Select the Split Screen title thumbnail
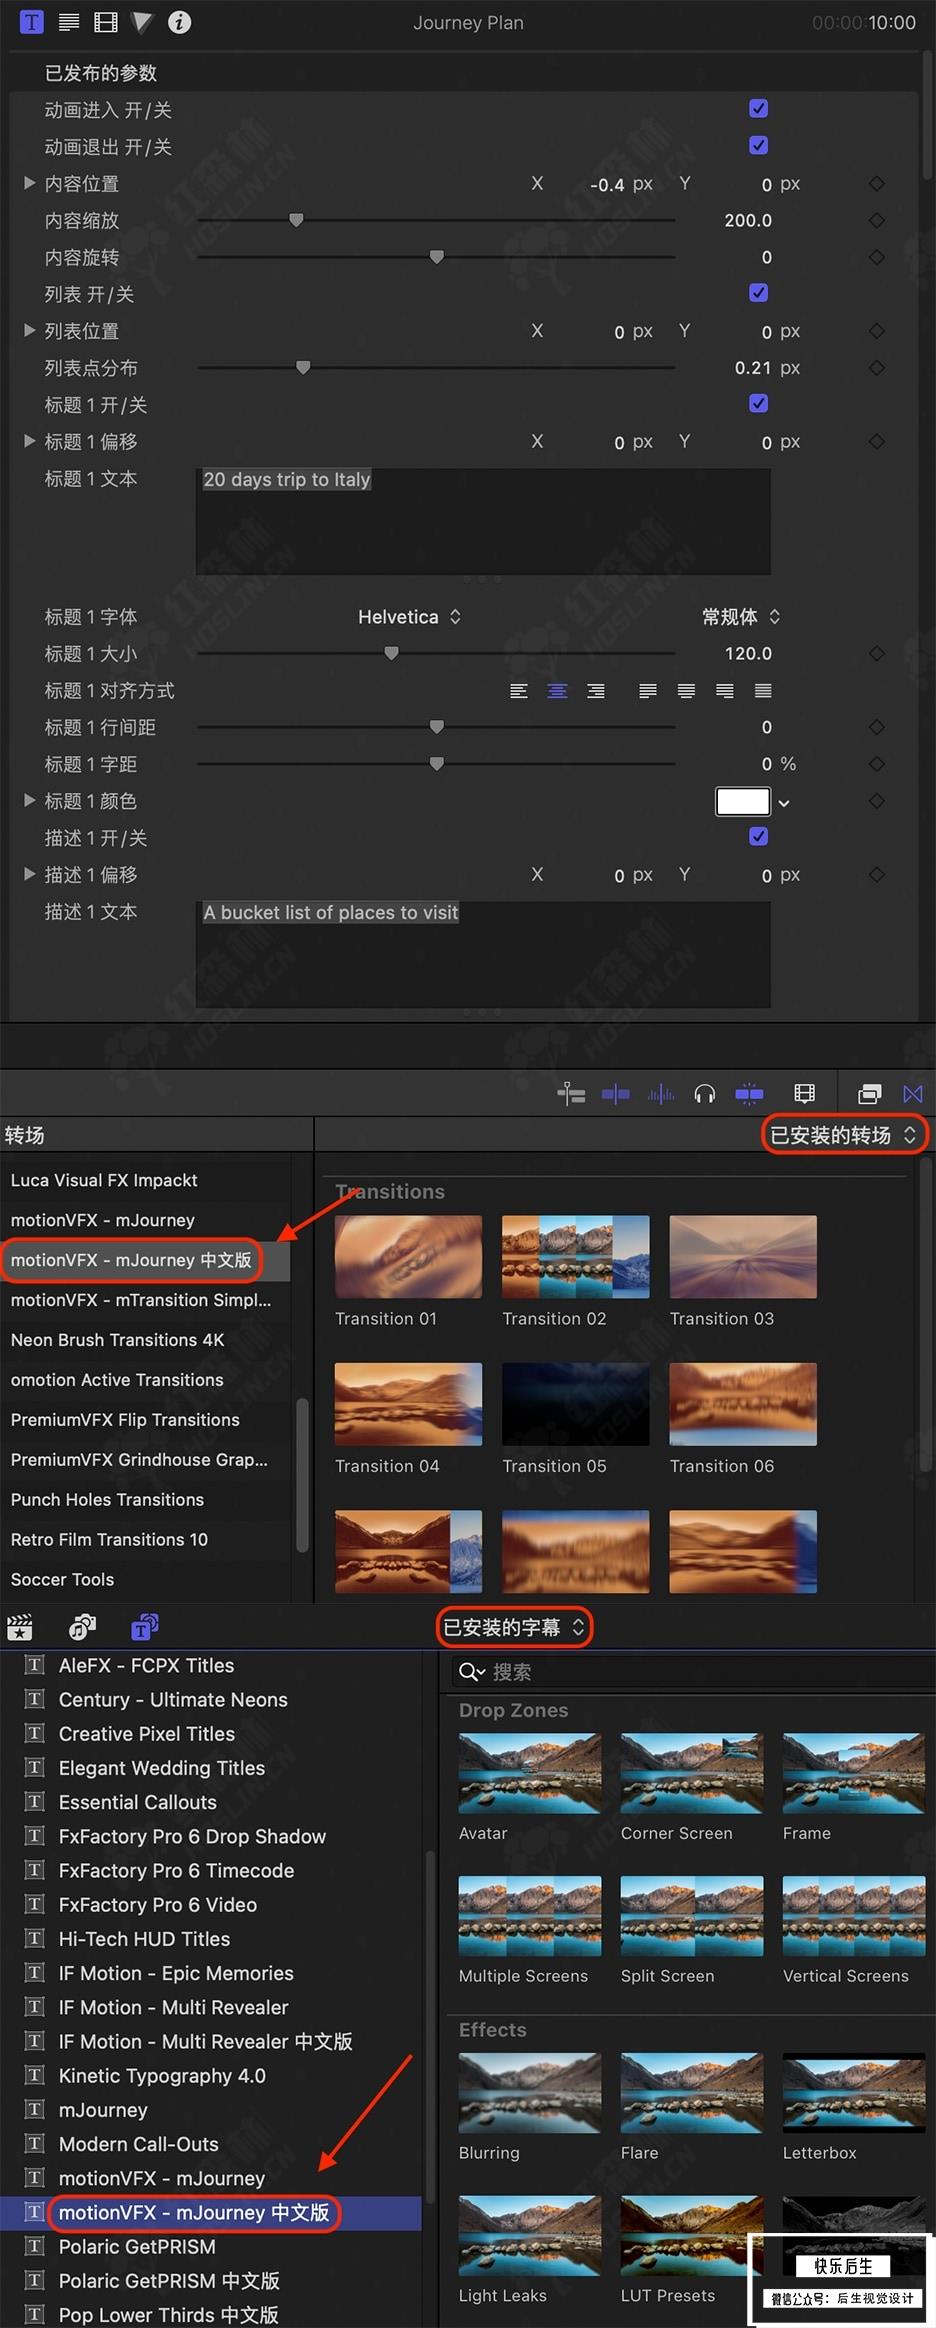The height and width of the screenshot is (2328, 936). pos(692,1916)
